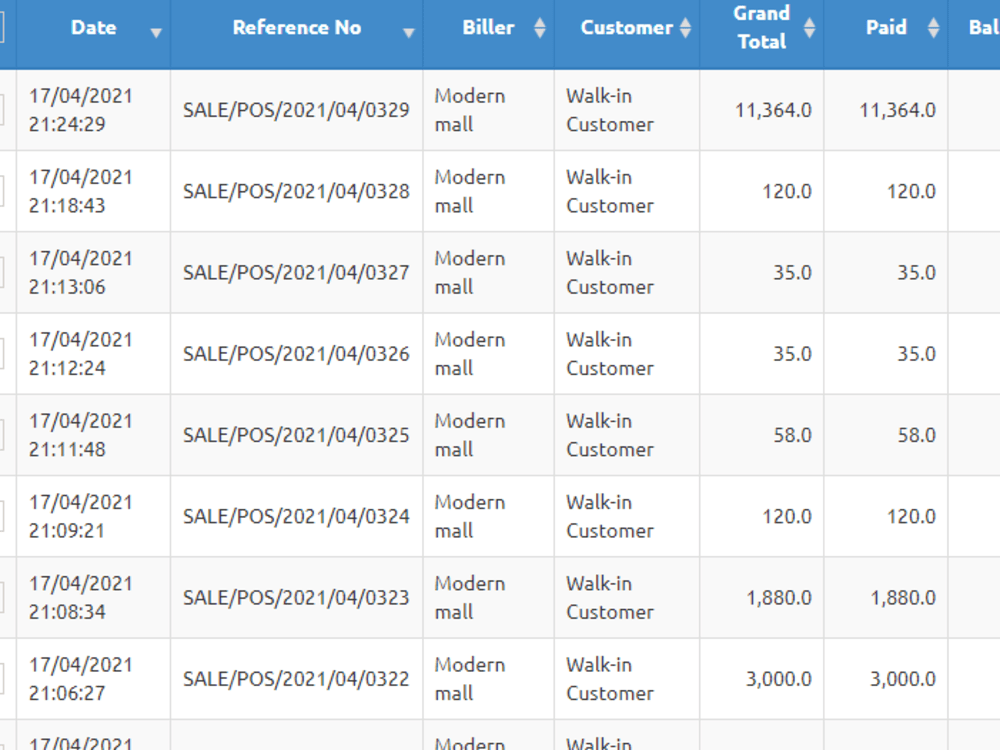Click date 17/04/2021 21:08:34
Viewport: 1000px width, 750px height.
pos(81,598)
